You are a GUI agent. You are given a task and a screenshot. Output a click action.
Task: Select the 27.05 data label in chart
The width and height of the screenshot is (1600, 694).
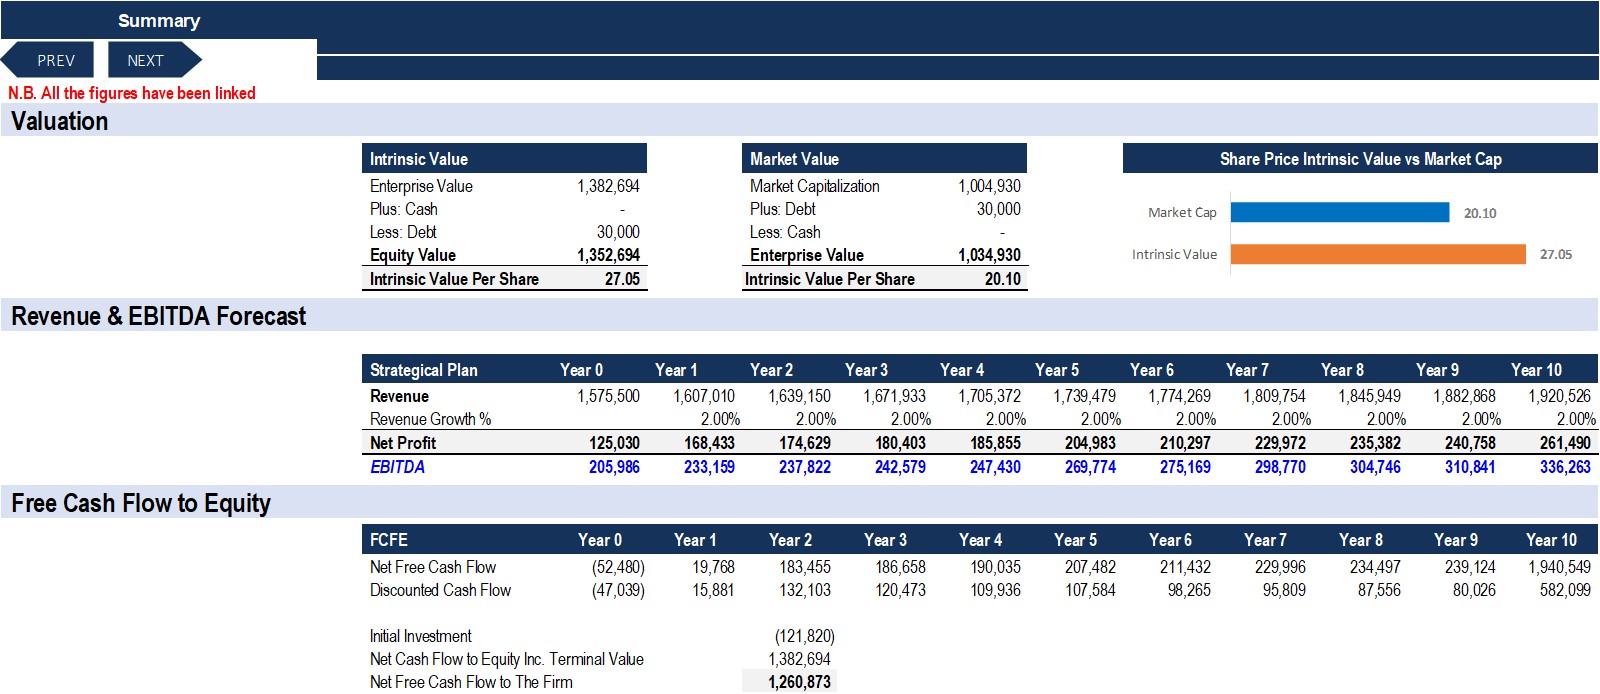tap(1556, 255)
